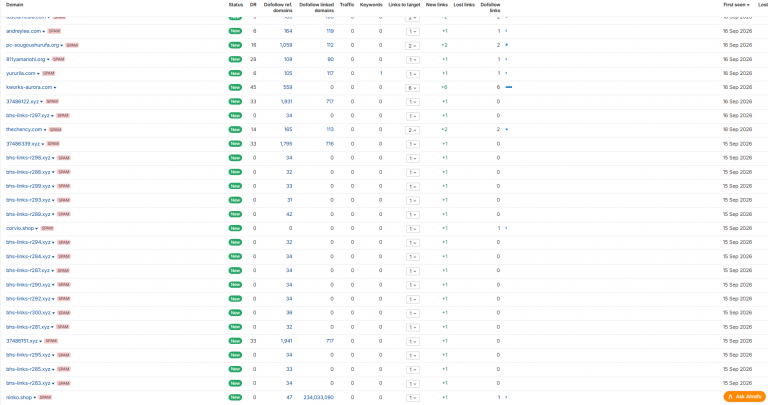This screenshot has height=405, width=768.
Task: Click SPAM badge on andreylee.com row
Action: click(54, 31)
